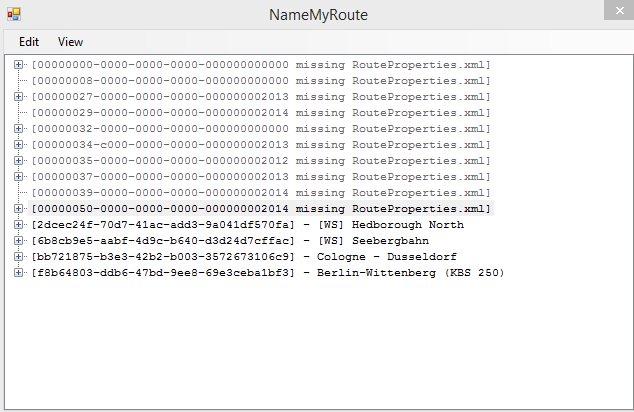This screenshot has width=634, height=412.
Task: Select the 00000035 missing RouteProperties entry
Action: pos(260,161)
